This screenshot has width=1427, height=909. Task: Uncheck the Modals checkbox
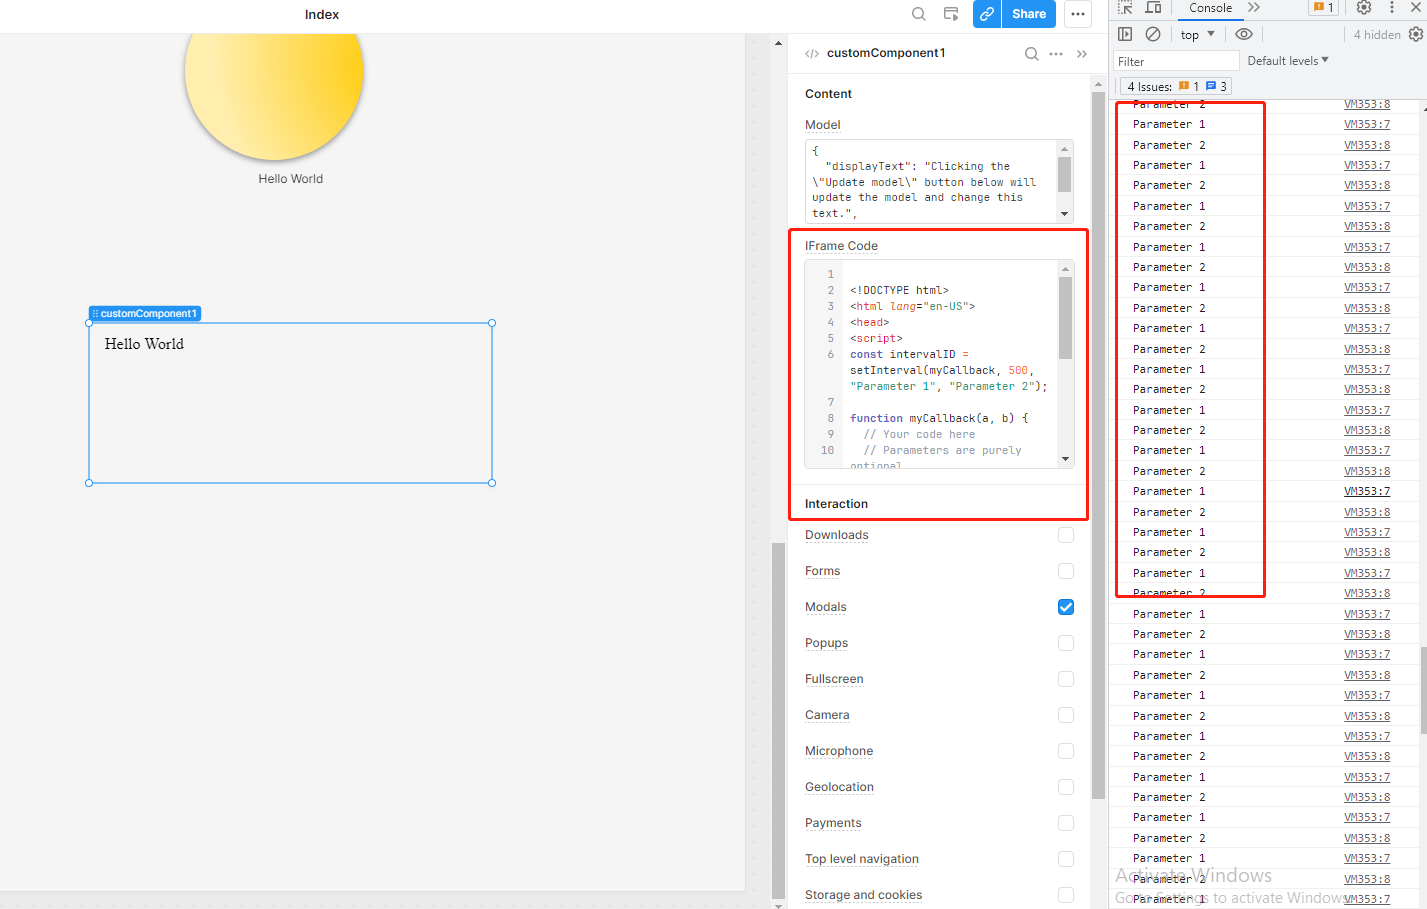[x=1066, y=607]
